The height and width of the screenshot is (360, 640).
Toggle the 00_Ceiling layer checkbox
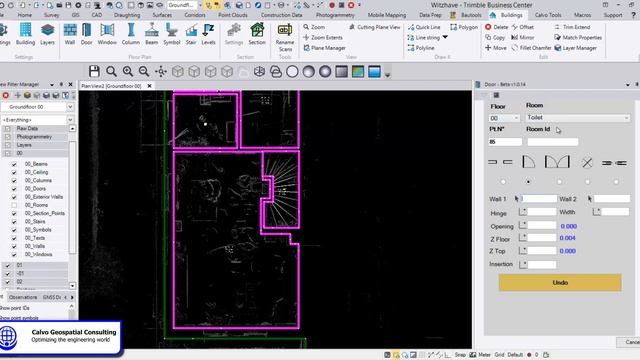14,172
